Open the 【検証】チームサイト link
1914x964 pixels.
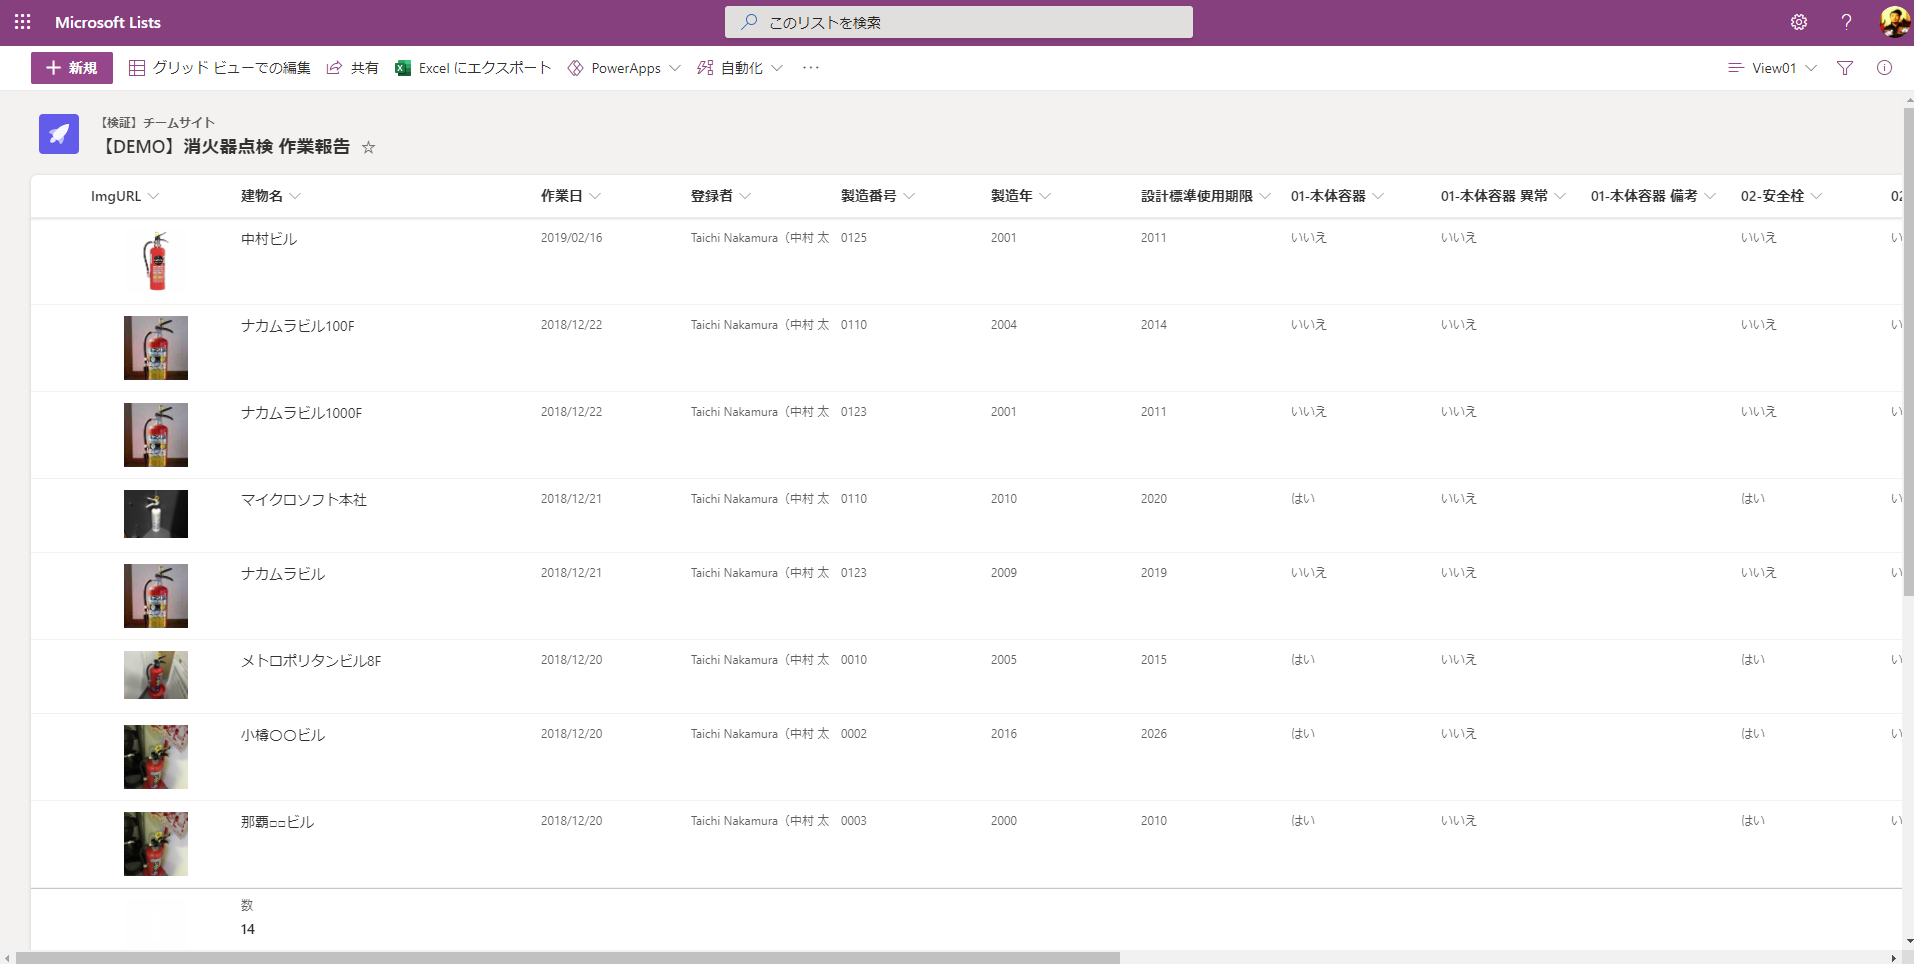point(156,122)
